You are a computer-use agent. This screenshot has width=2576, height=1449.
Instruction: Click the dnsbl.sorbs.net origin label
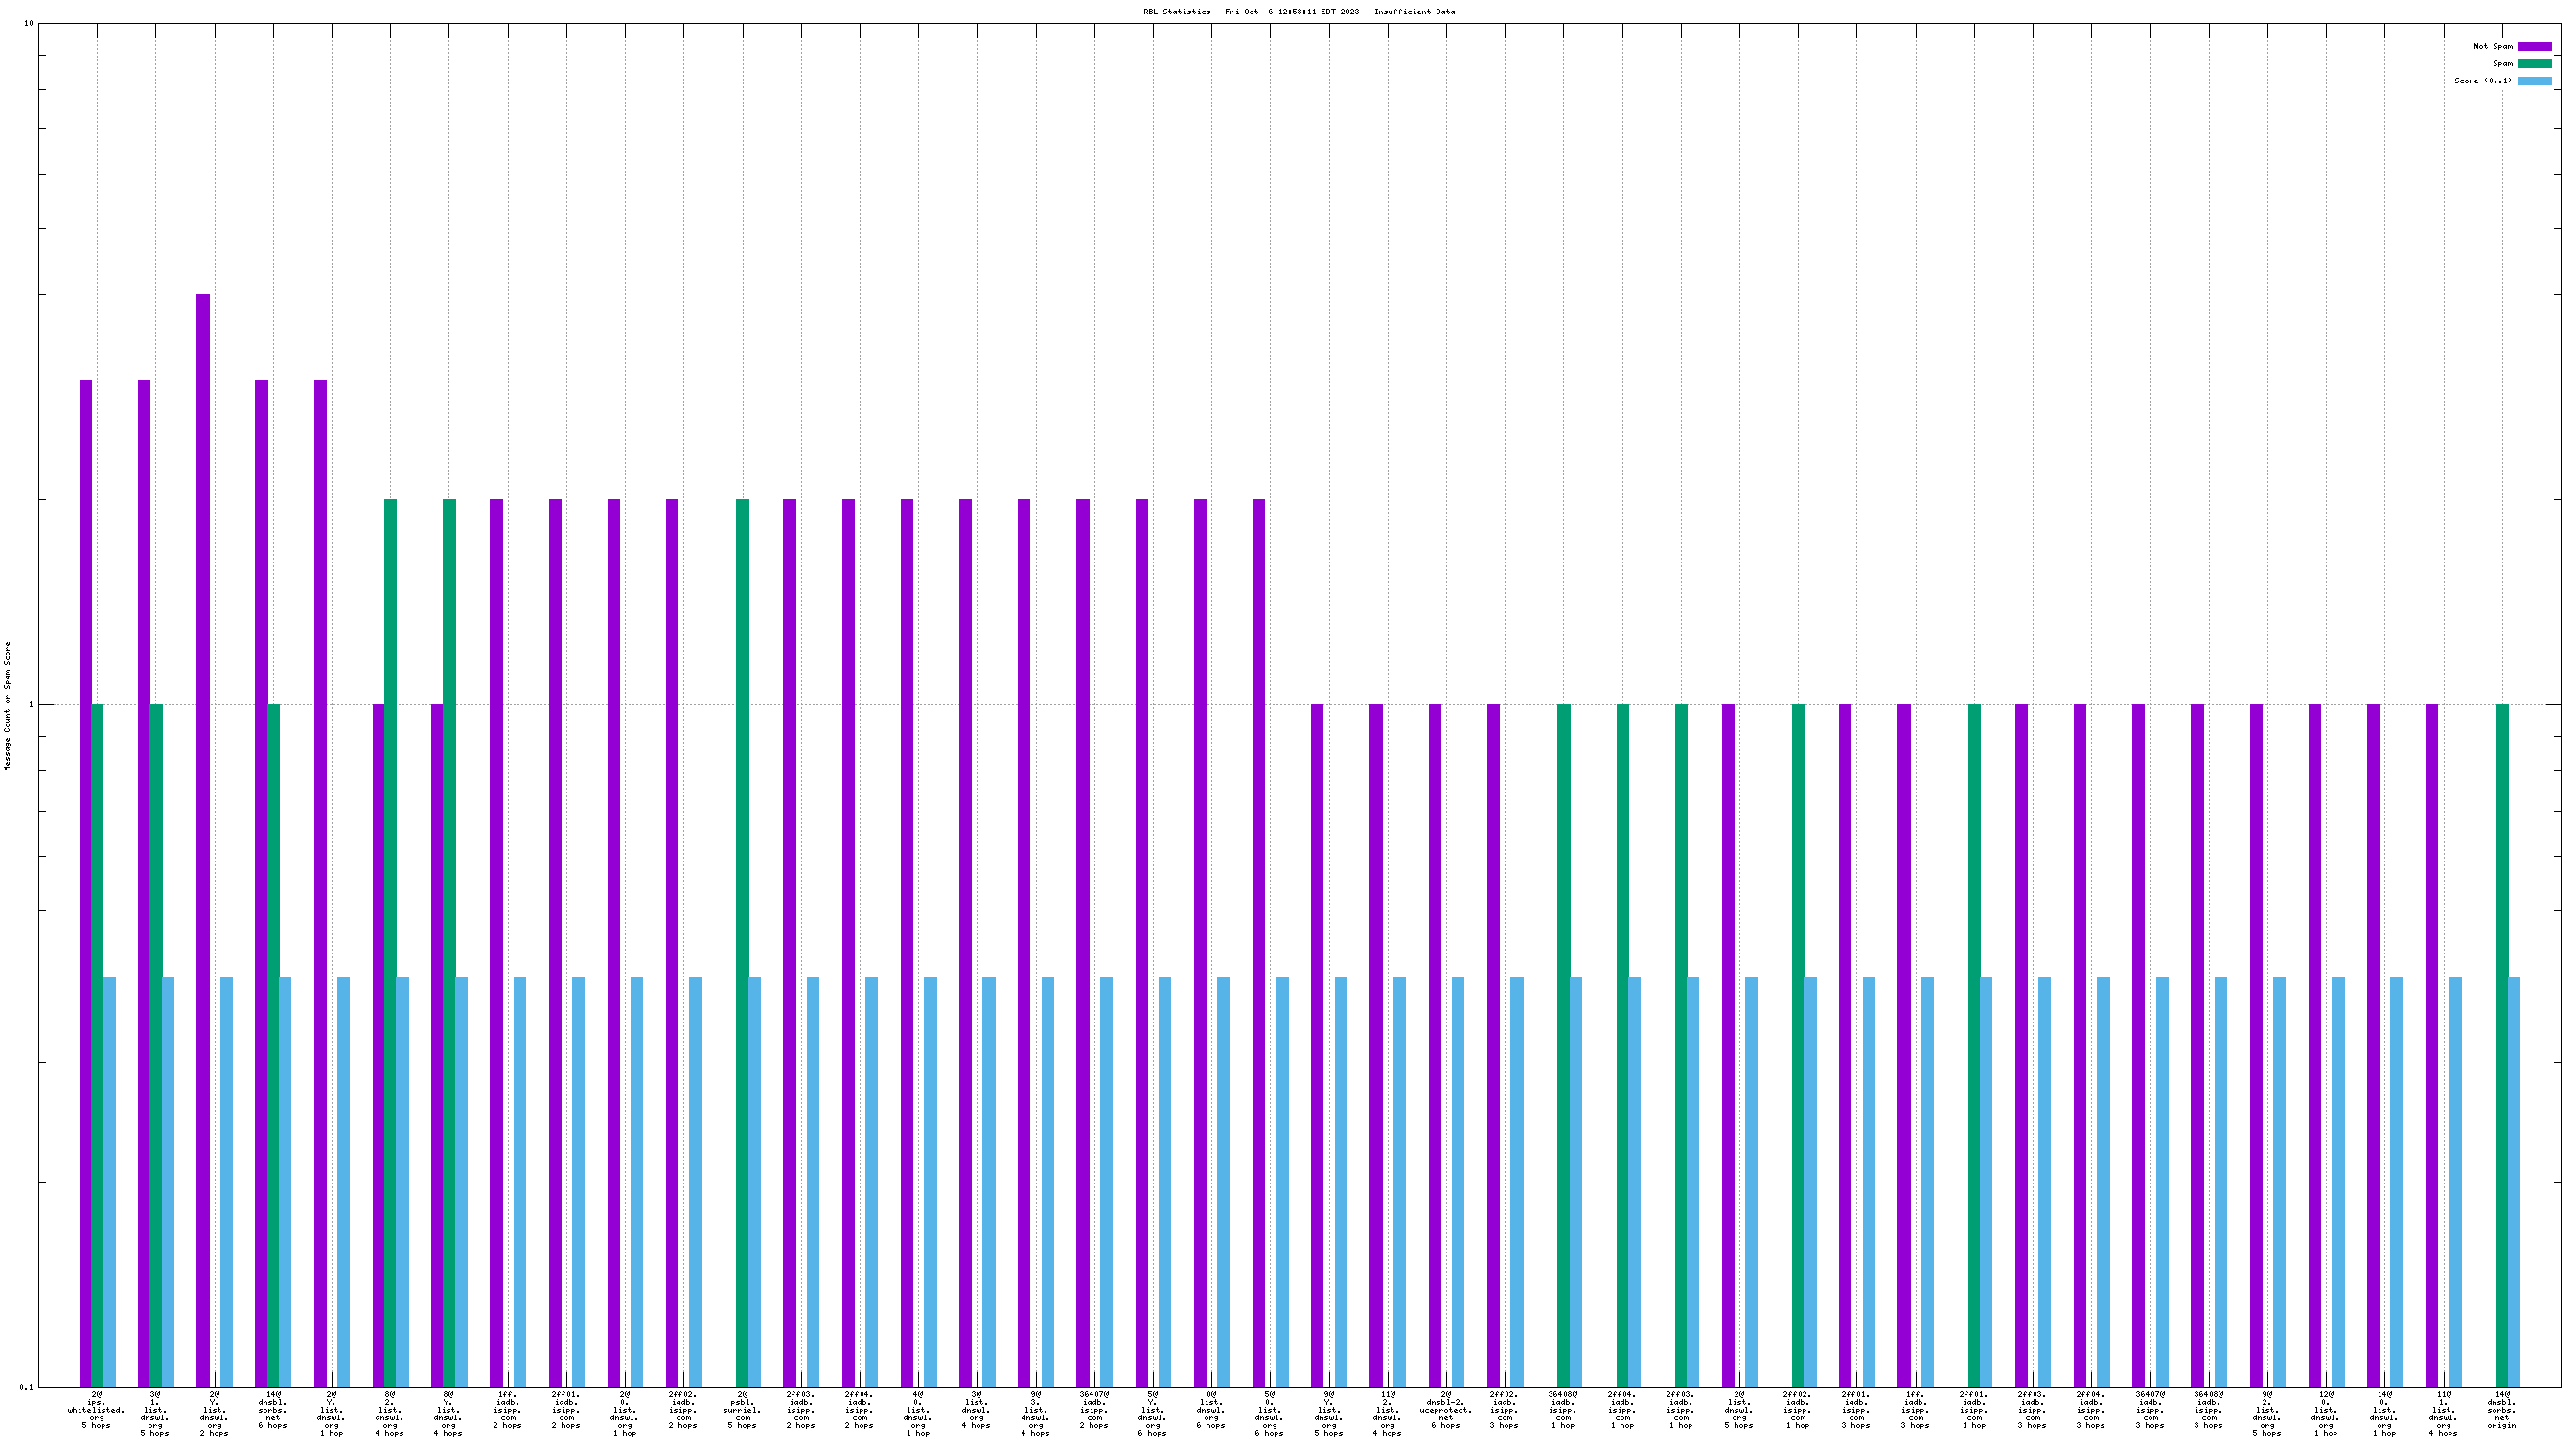pos(2501,1409)
